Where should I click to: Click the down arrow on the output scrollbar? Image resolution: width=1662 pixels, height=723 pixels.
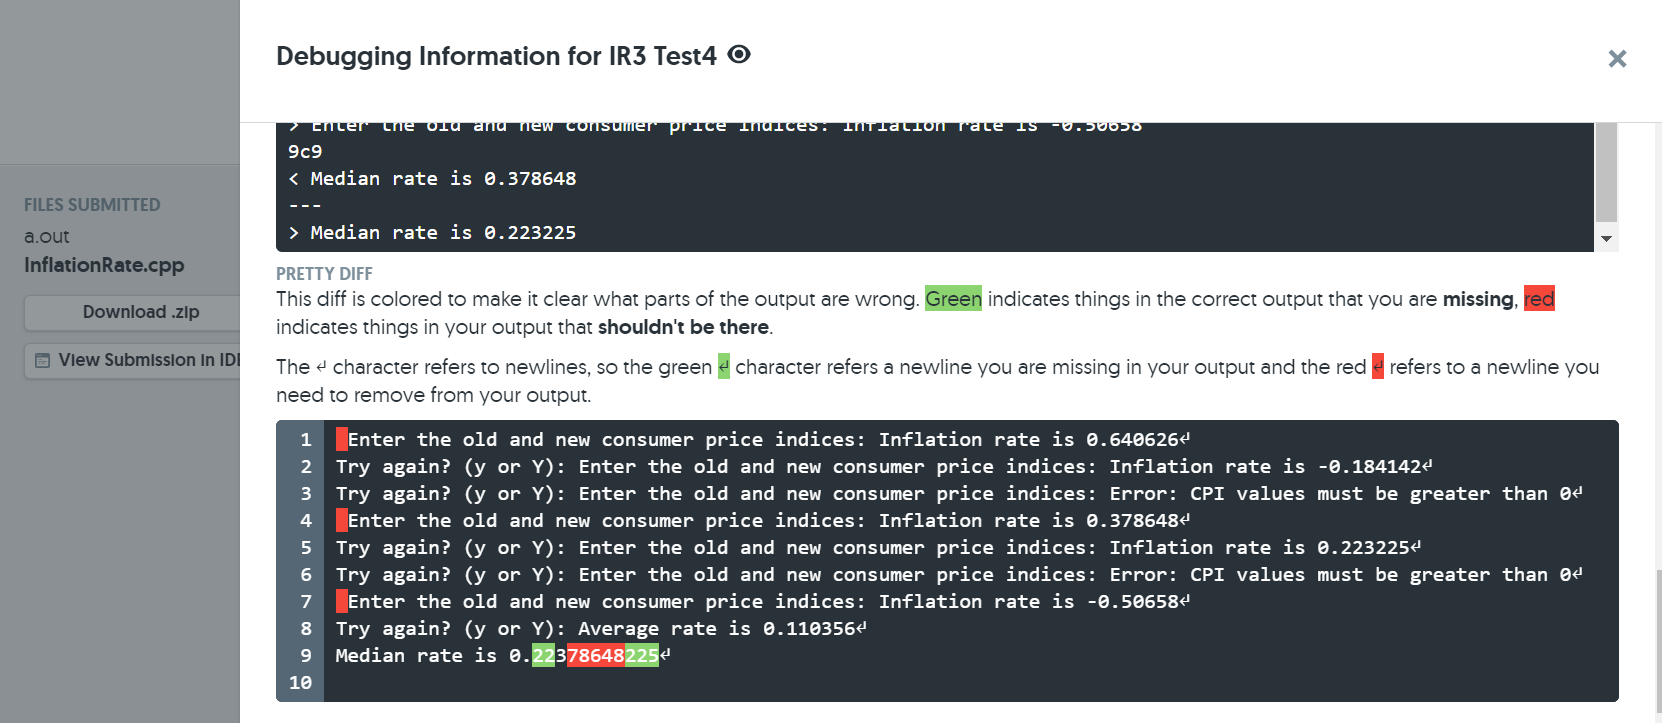(1606, 240)
